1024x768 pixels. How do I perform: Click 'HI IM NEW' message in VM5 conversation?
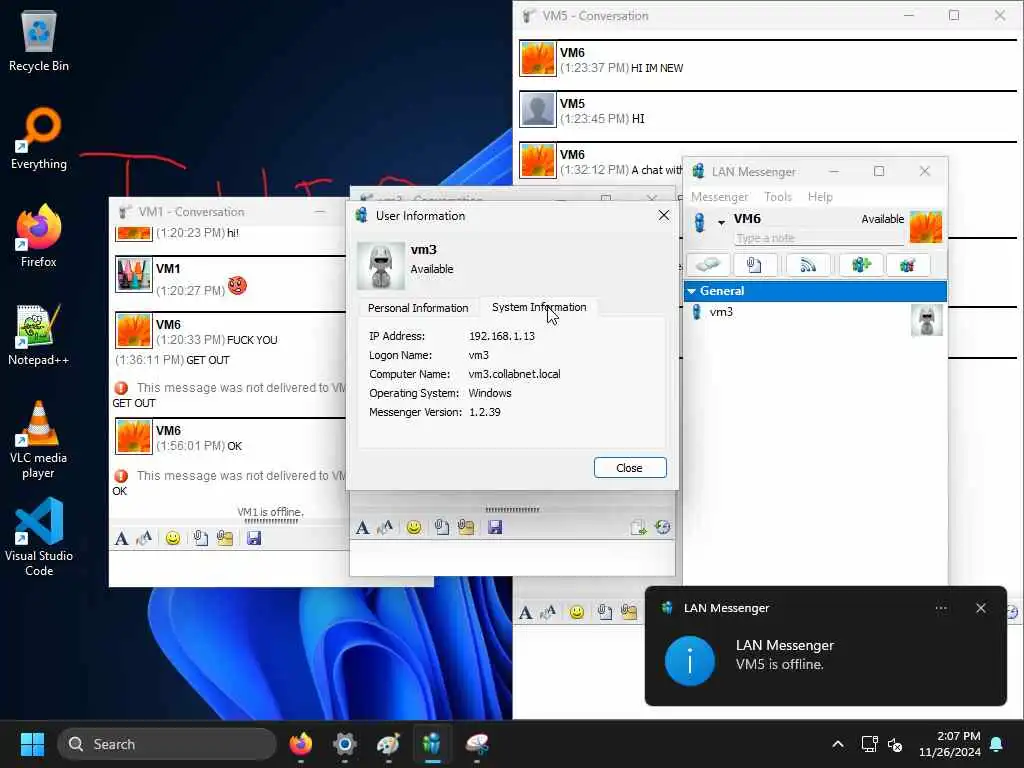657,68
